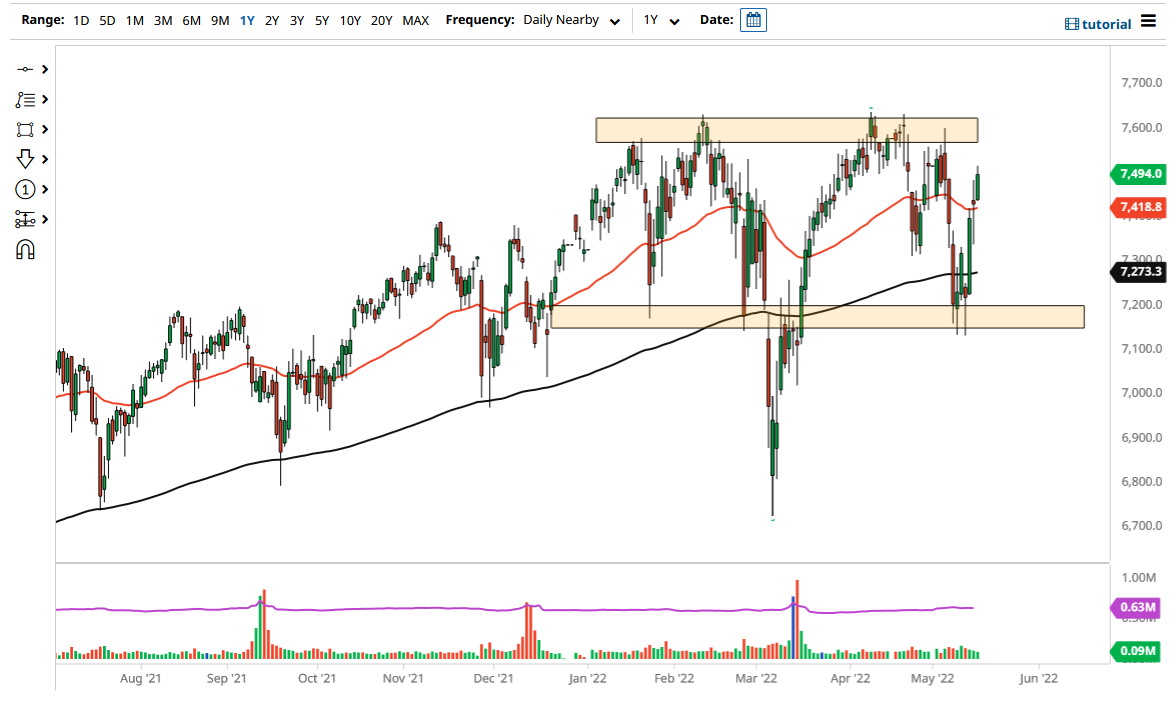The height and width of the screenshot is (714, 1176).
Task: Select the active 1Y range
Action: click(x=247, y=21)
